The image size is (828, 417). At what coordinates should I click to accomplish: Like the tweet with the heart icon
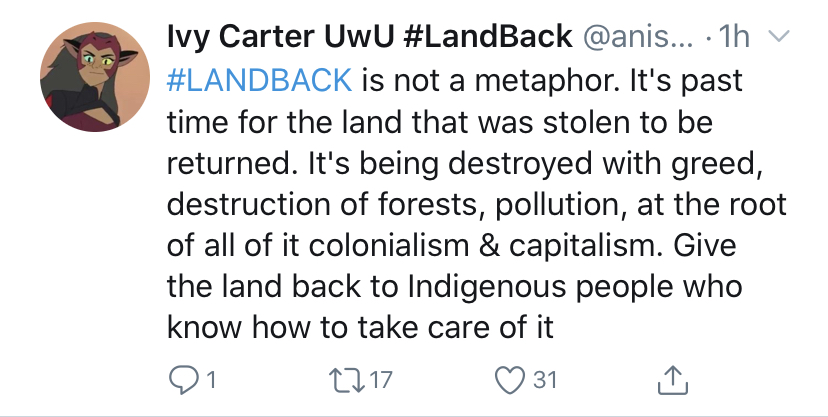[510, 380]
